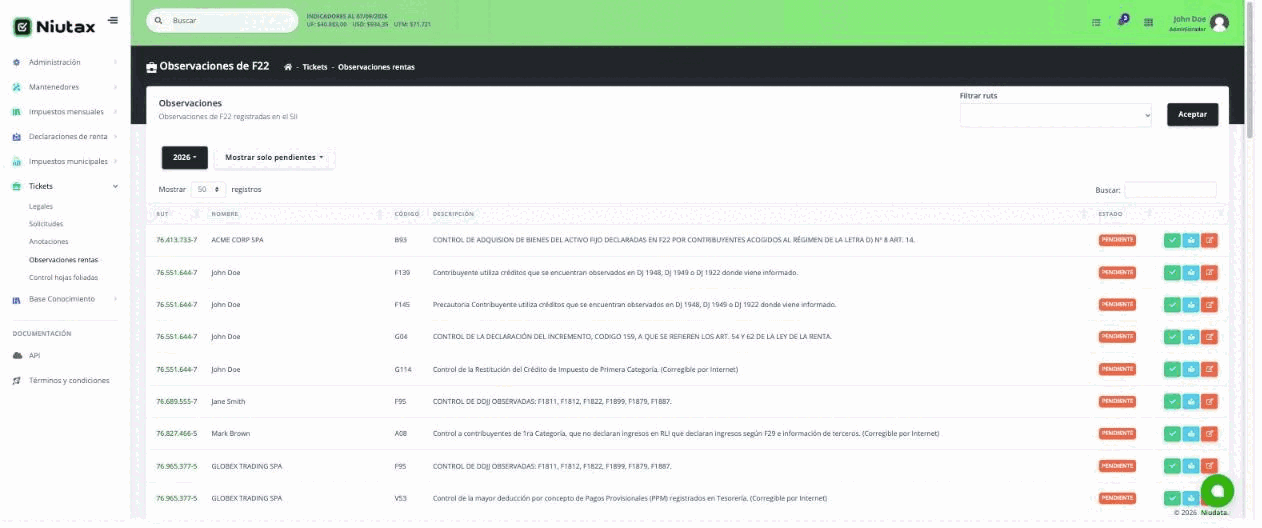The height and width of the screenshot is (528, 1262).
Task: Open RUT link 76.413.733-7
Action: tap(177, 240)
